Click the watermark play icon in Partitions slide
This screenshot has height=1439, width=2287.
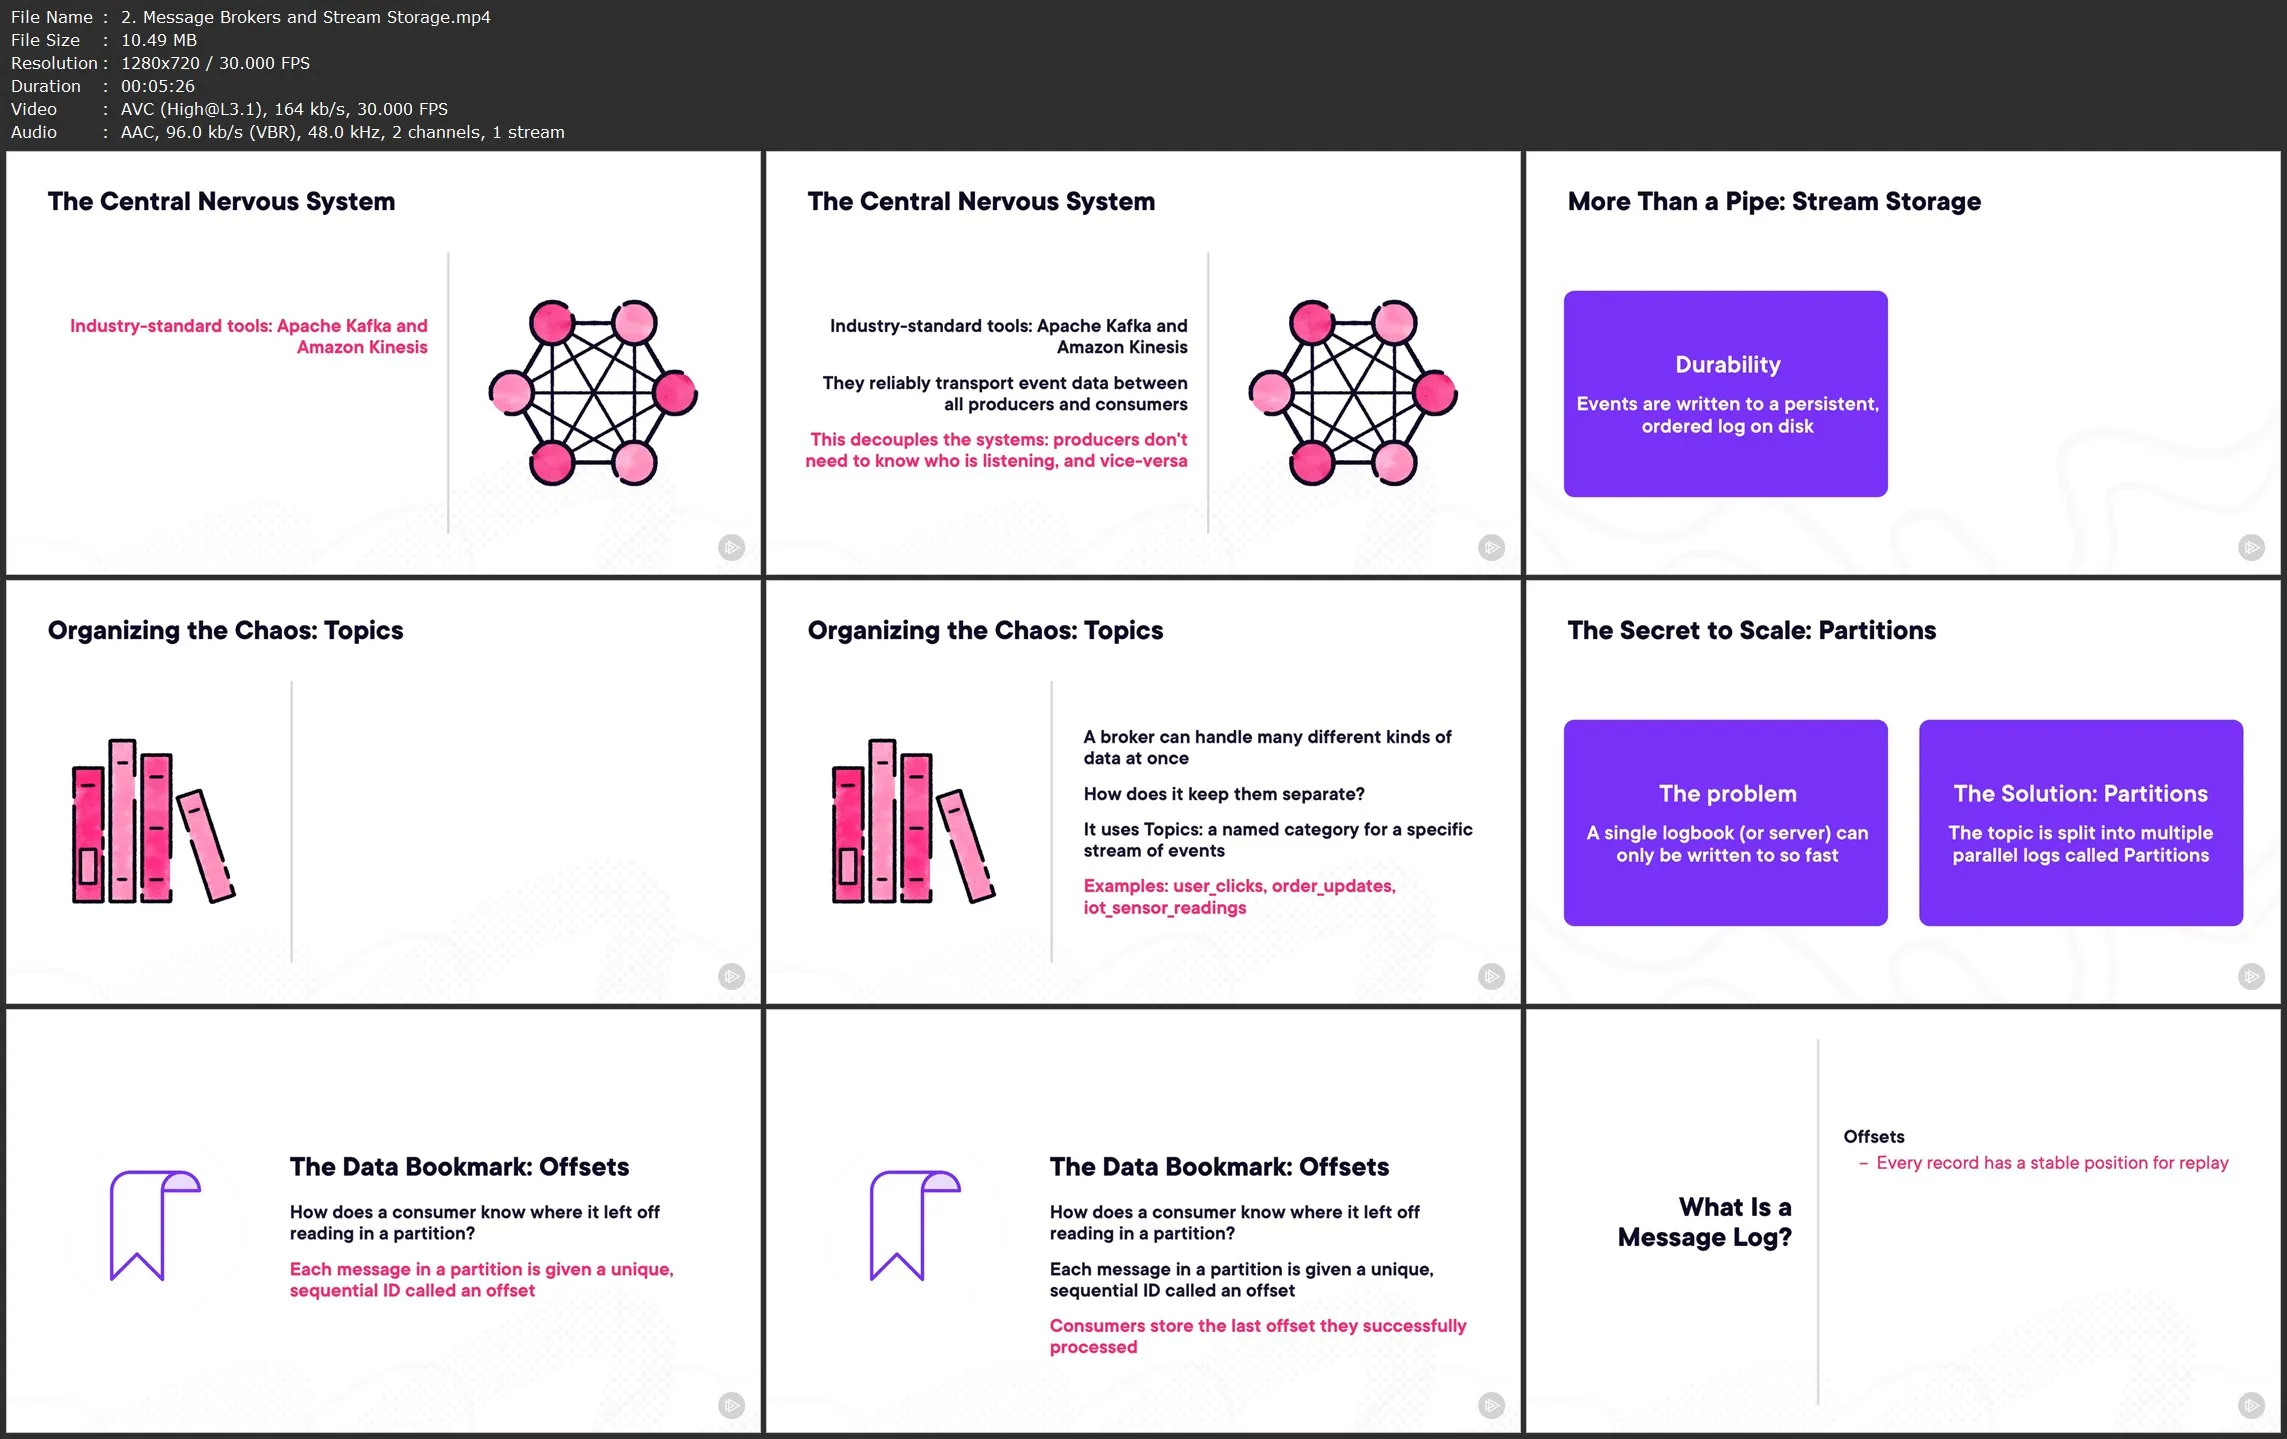[x=2250, y=976]
